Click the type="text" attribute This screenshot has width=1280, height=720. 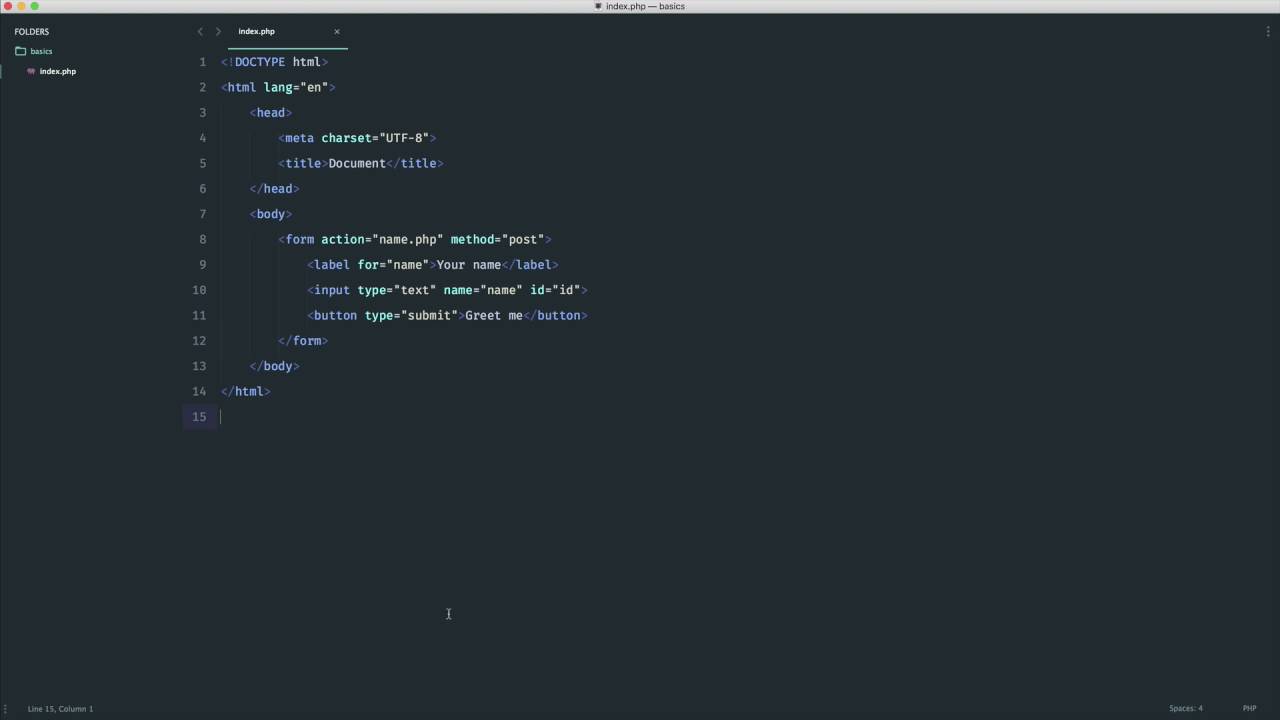397,290
